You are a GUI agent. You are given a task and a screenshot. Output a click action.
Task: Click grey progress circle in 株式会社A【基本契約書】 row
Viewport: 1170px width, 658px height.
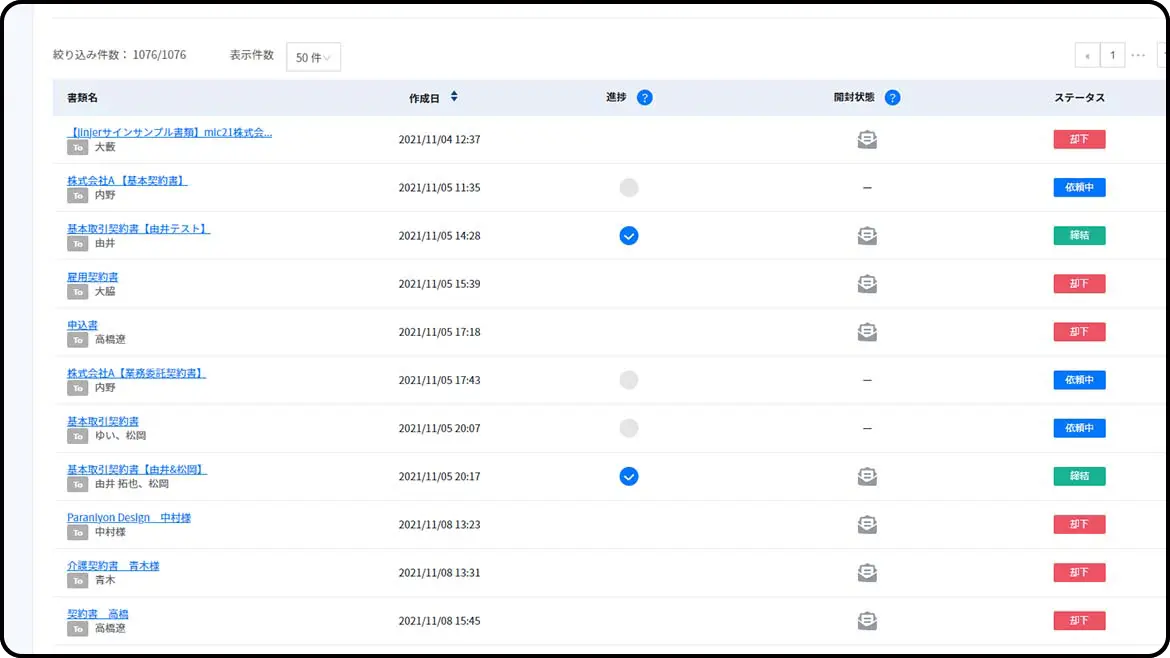[628, 188]
